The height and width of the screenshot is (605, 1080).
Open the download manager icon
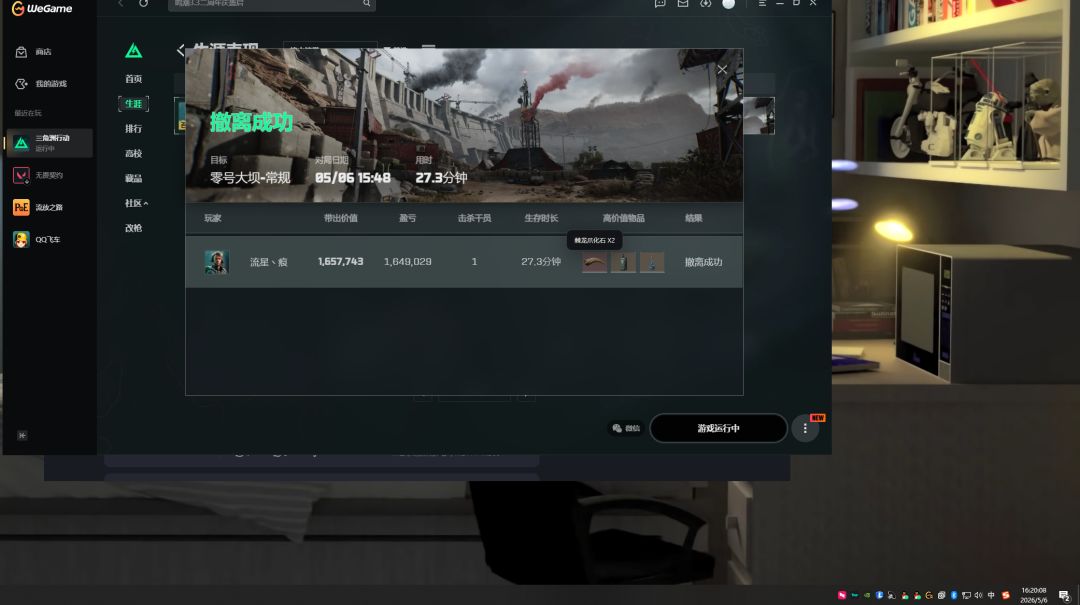tap(705, 3)
